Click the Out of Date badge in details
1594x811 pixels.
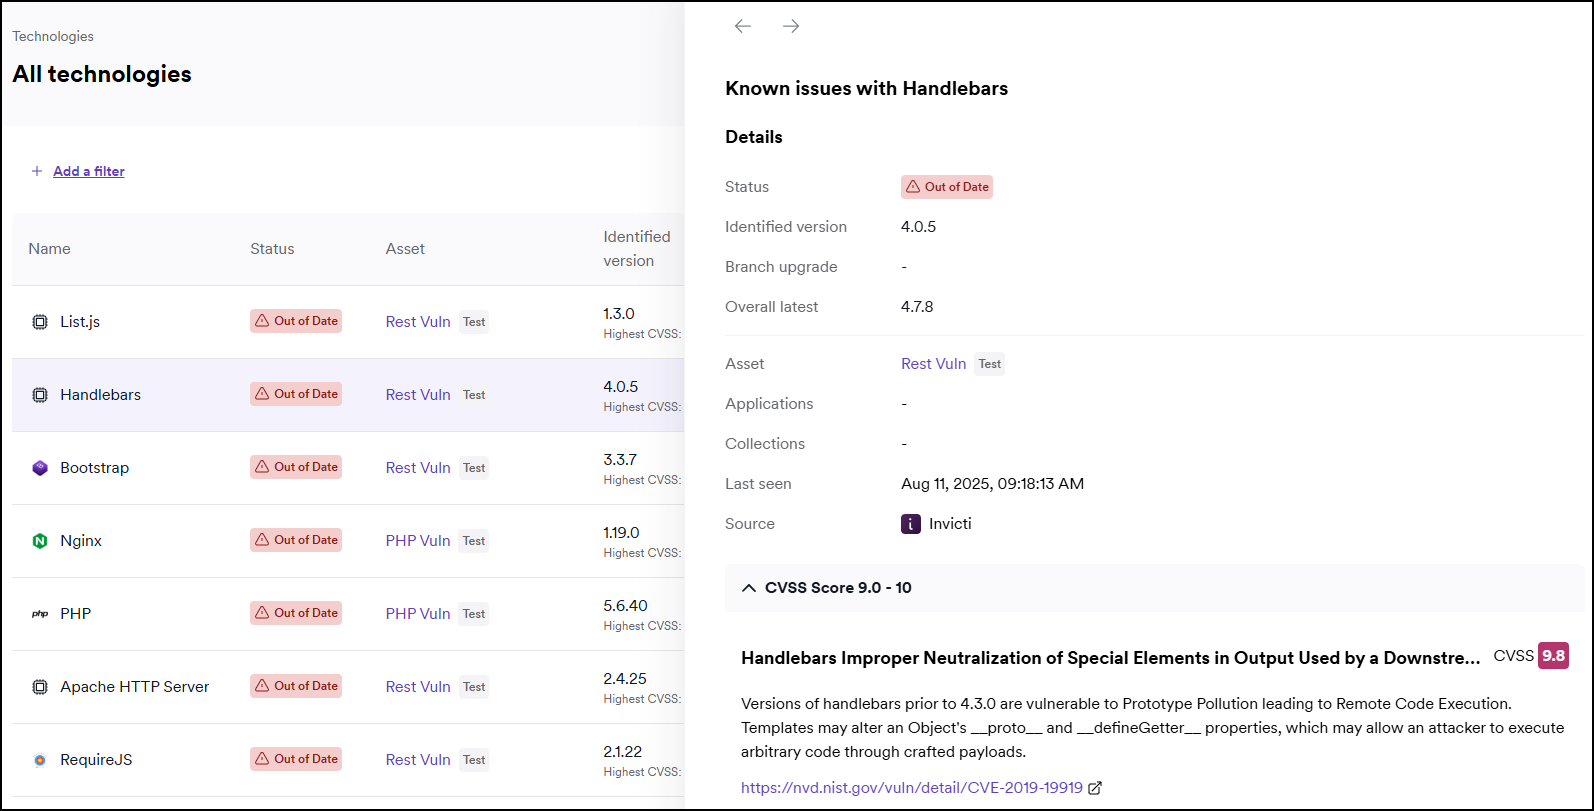[946, 187]
